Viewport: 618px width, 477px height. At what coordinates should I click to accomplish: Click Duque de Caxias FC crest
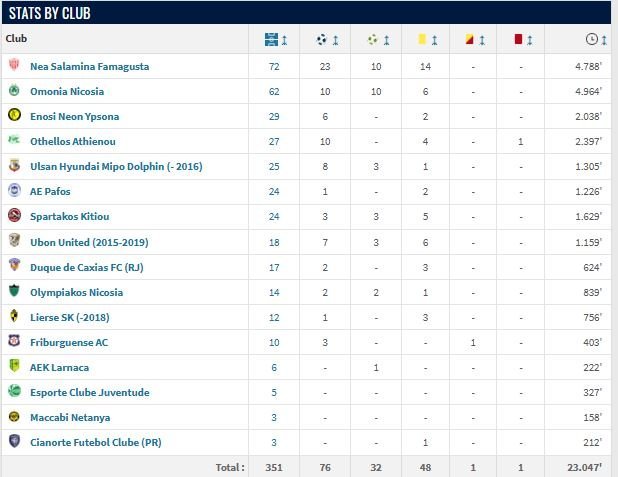14,265
